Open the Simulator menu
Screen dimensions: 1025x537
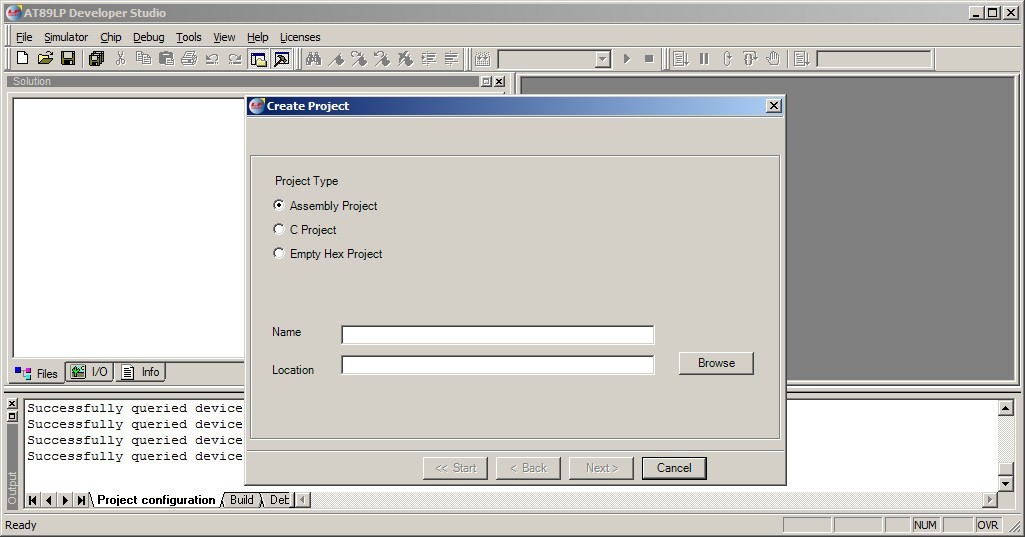tap(66, 37)
